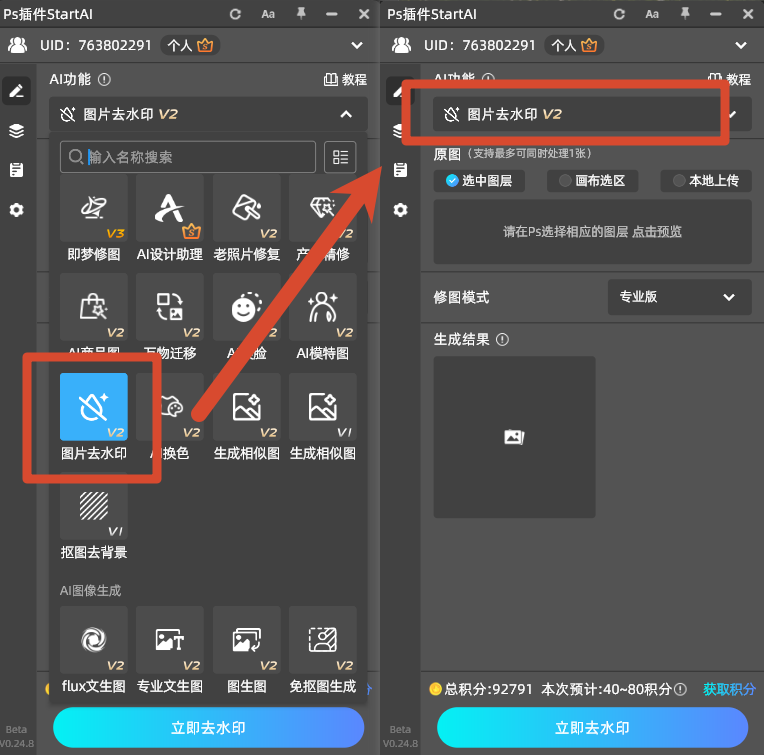Click info icon next to AI功能 in left window
This screenshot has height=755, width=764.
[104, 79]
